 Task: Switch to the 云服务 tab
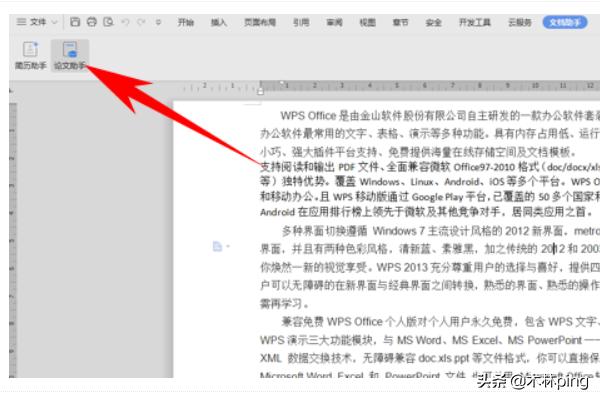[520, 22]
